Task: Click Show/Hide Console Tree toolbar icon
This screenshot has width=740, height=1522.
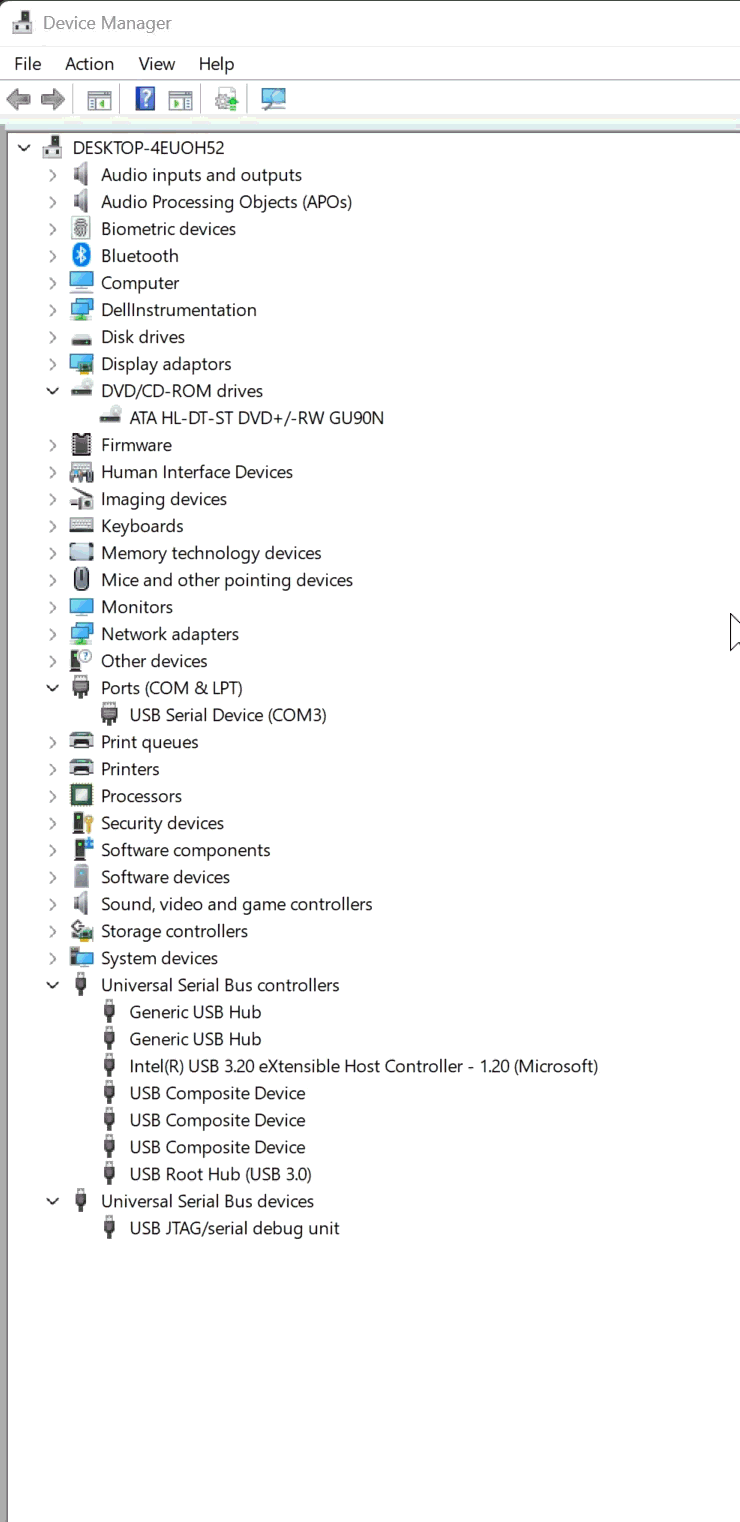Action: tap(98, 99)
